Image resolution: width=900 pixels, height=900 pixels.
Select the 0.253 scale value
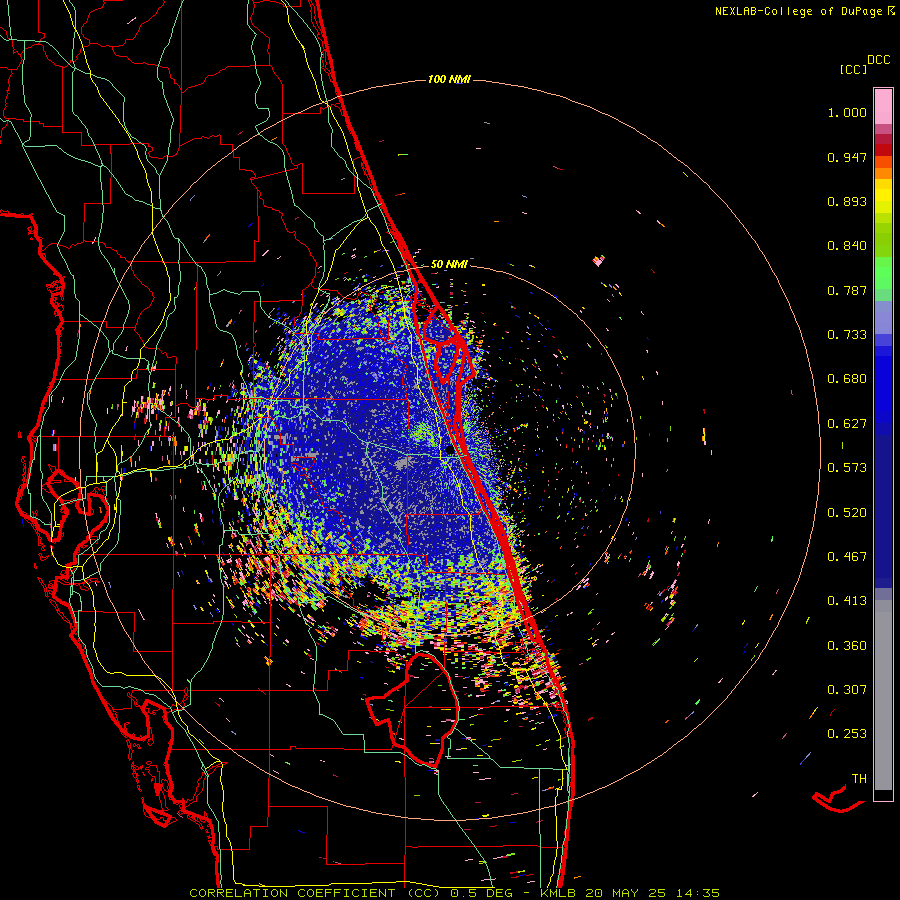coord(847,734)
